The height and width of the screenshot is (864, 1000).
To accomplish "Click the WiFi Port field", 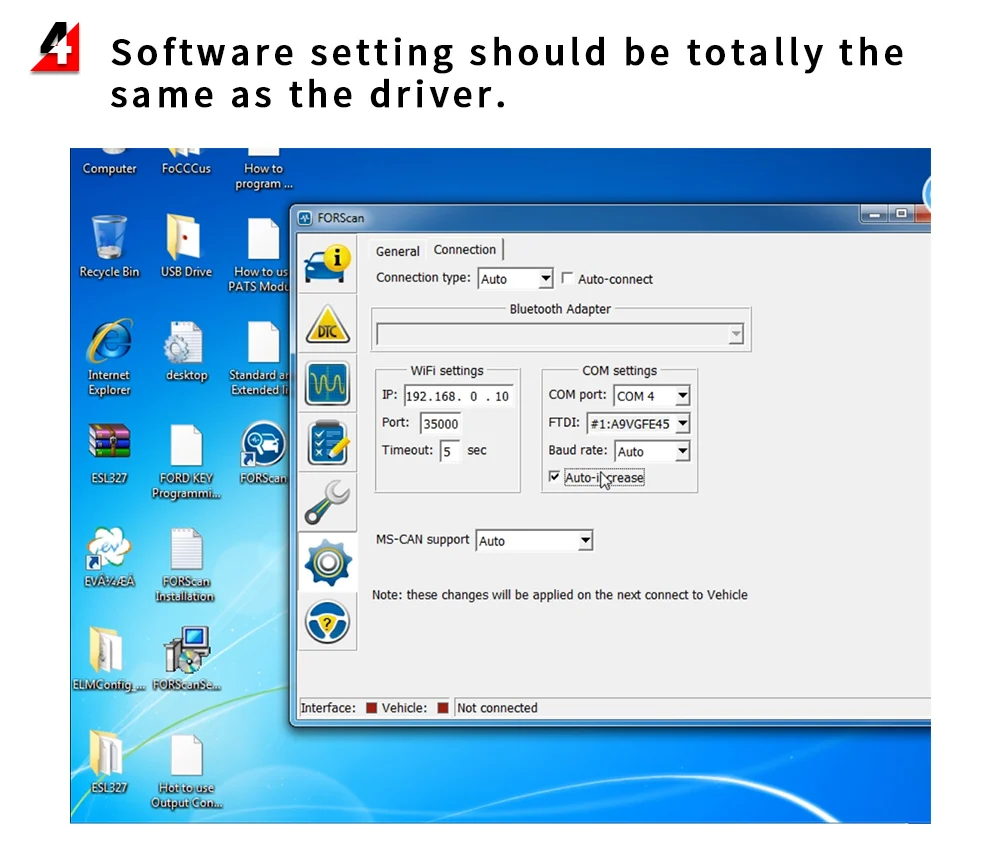I will click(441, 423).
